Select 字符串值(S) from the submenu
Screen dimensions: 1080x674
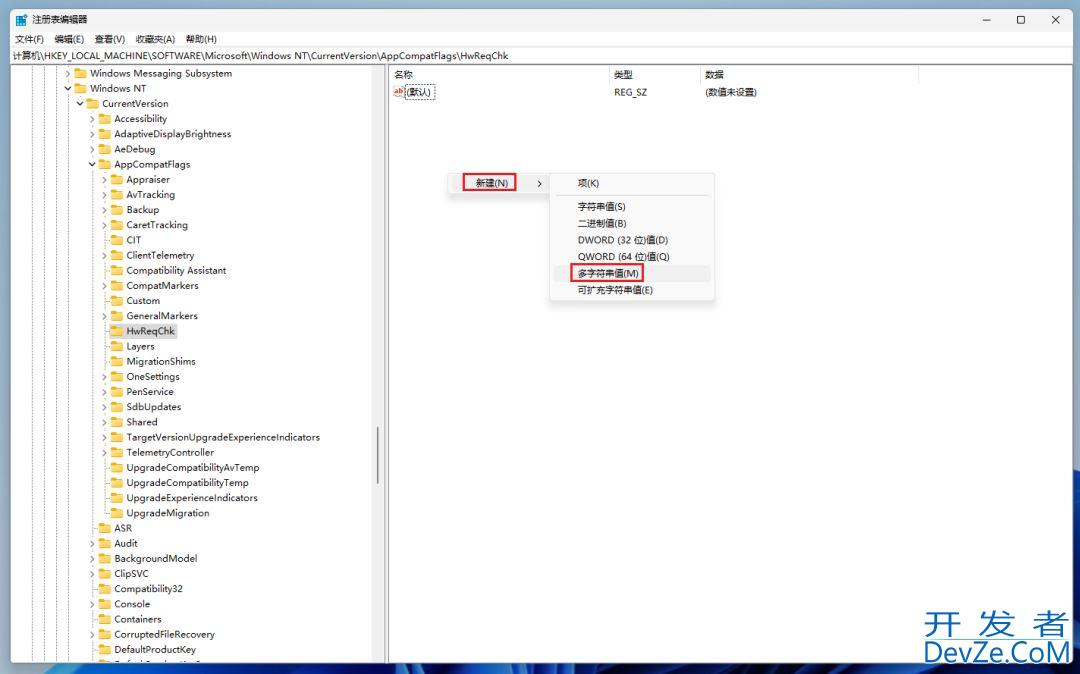pos(632,207)
